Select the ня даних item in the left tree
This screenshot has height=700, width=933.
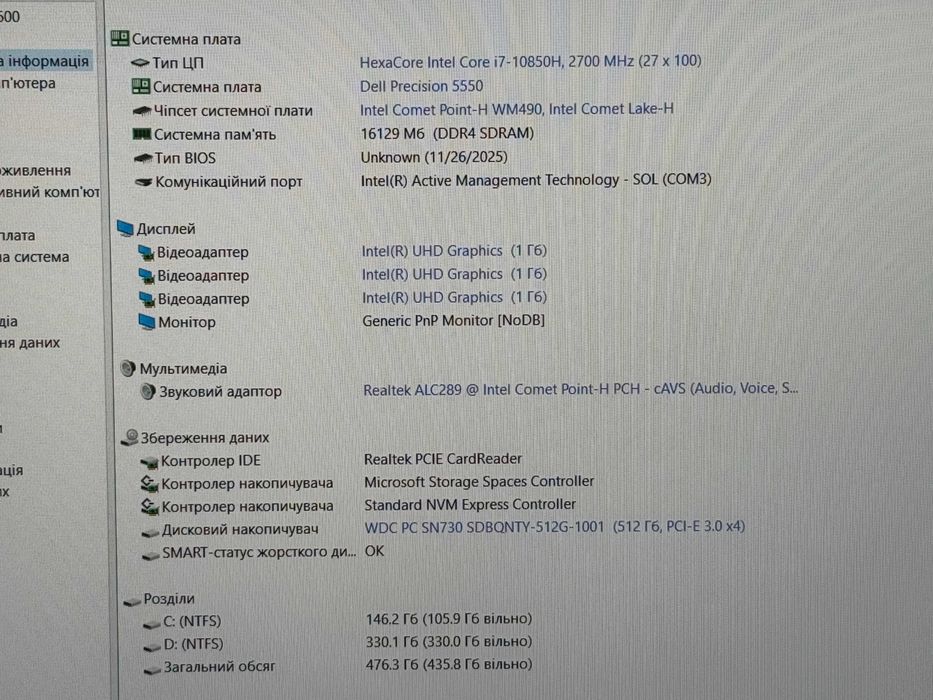tap(30, 343)
